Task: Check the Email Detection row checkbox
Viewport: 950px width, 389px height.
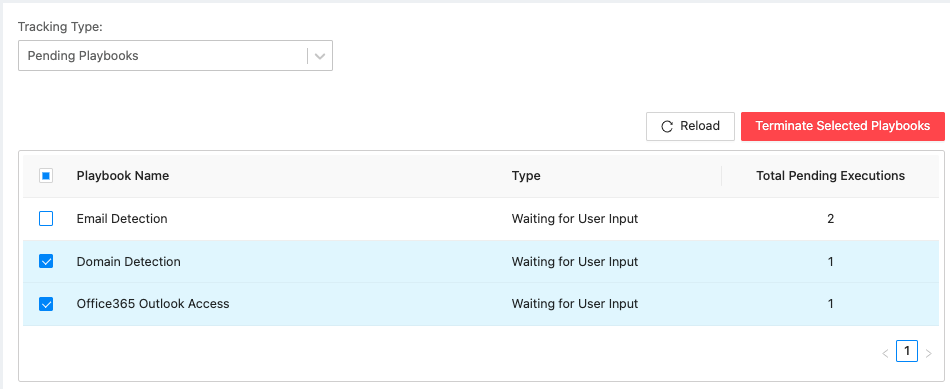Action: [x=46, y=219]
